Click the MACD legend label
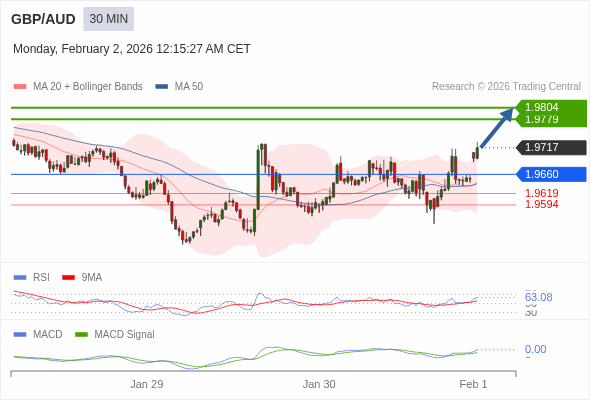This screenshot has height=400, width=590. [x=48, y=335]
